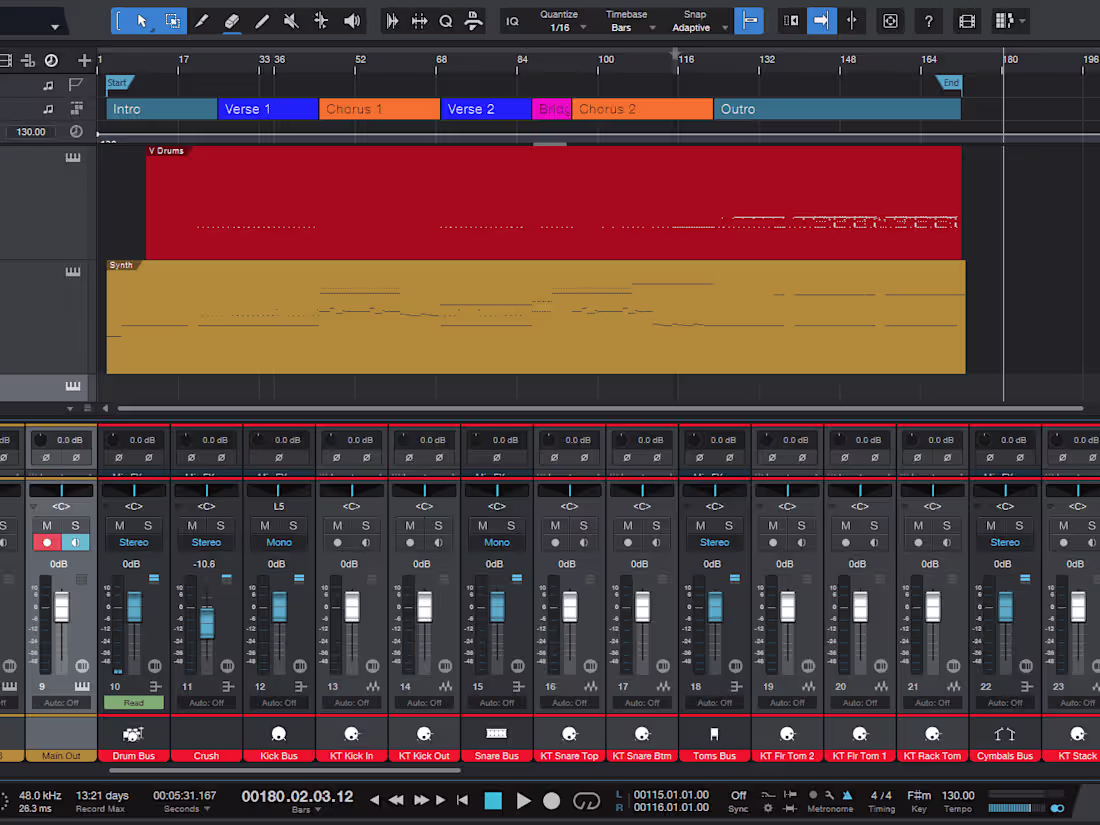Select the Arrow tool

pyautogui.click(x=142, y=21)
